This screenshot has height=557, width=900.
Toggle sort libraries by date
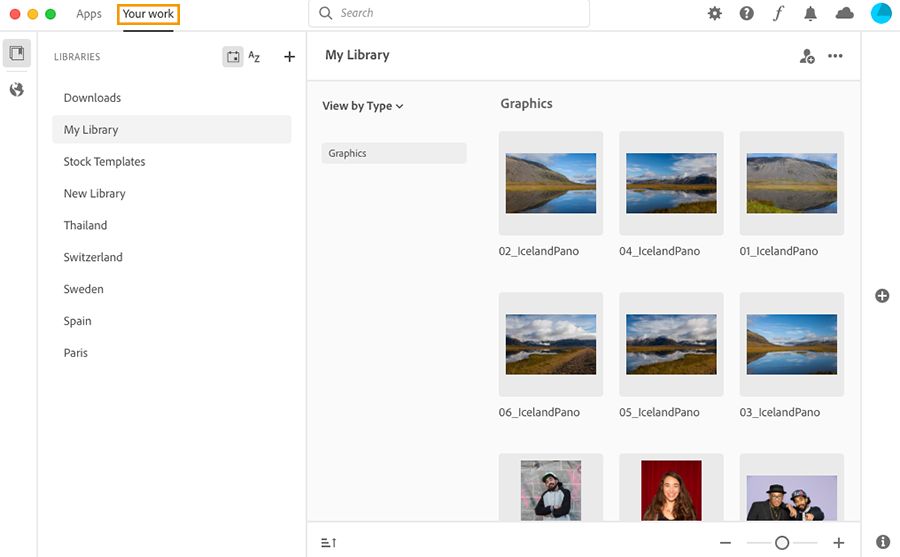click(x=232, y=57)
